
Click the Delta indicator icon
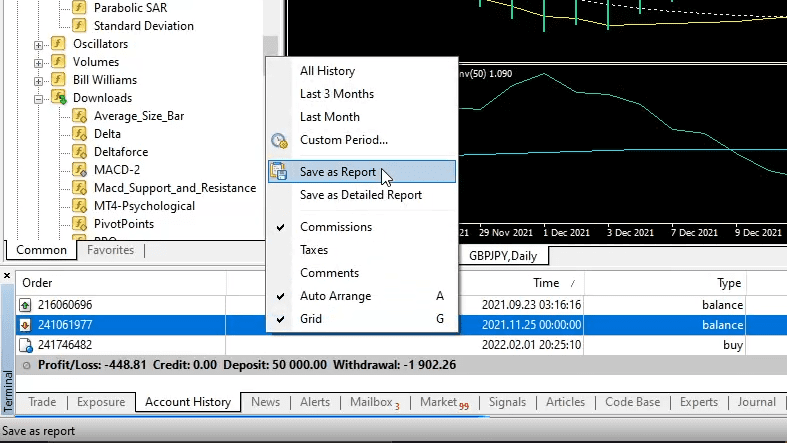80,134
